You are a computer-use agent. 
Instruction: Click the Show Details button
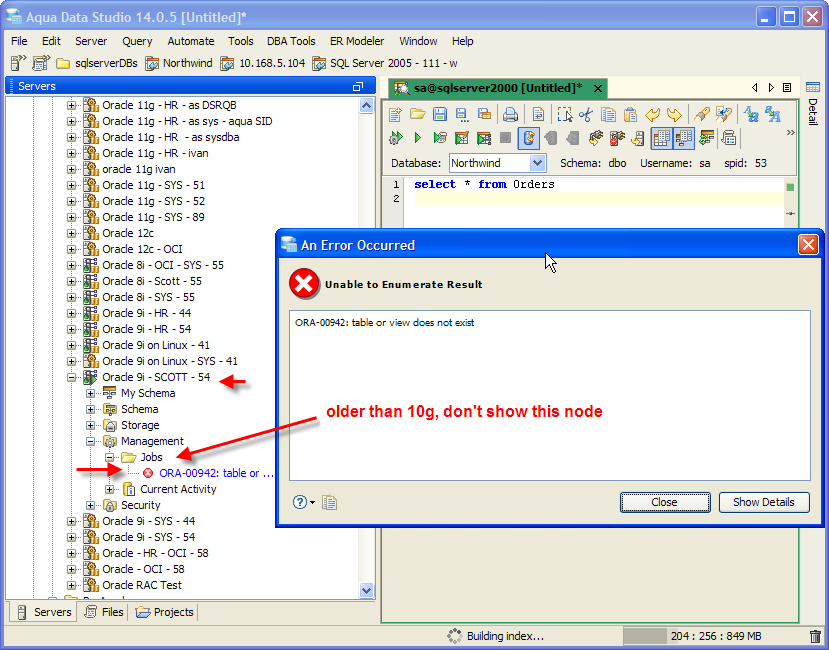click(x=764, y=502)
